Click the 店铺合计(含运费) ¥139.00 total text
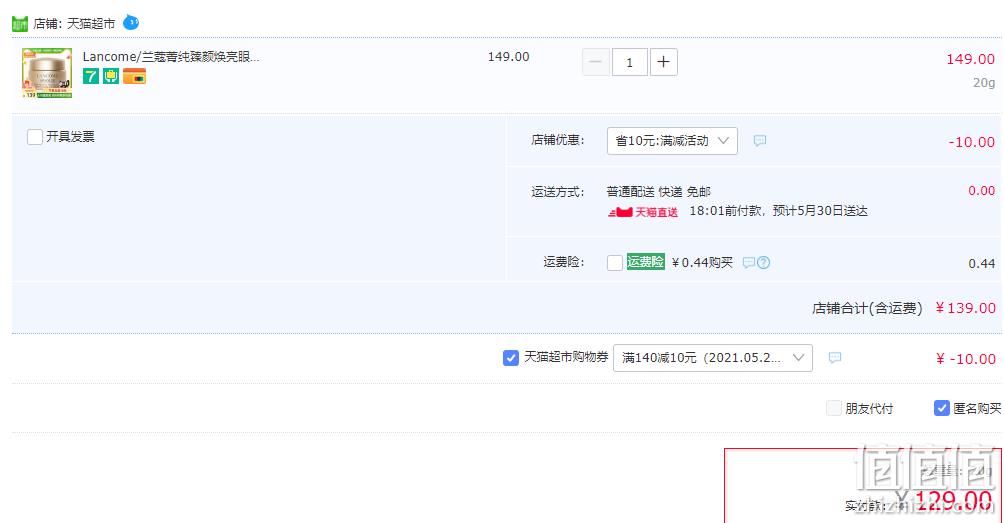Screen dimensions: 1004x523 pyautogui.click(x=903, y=308)
